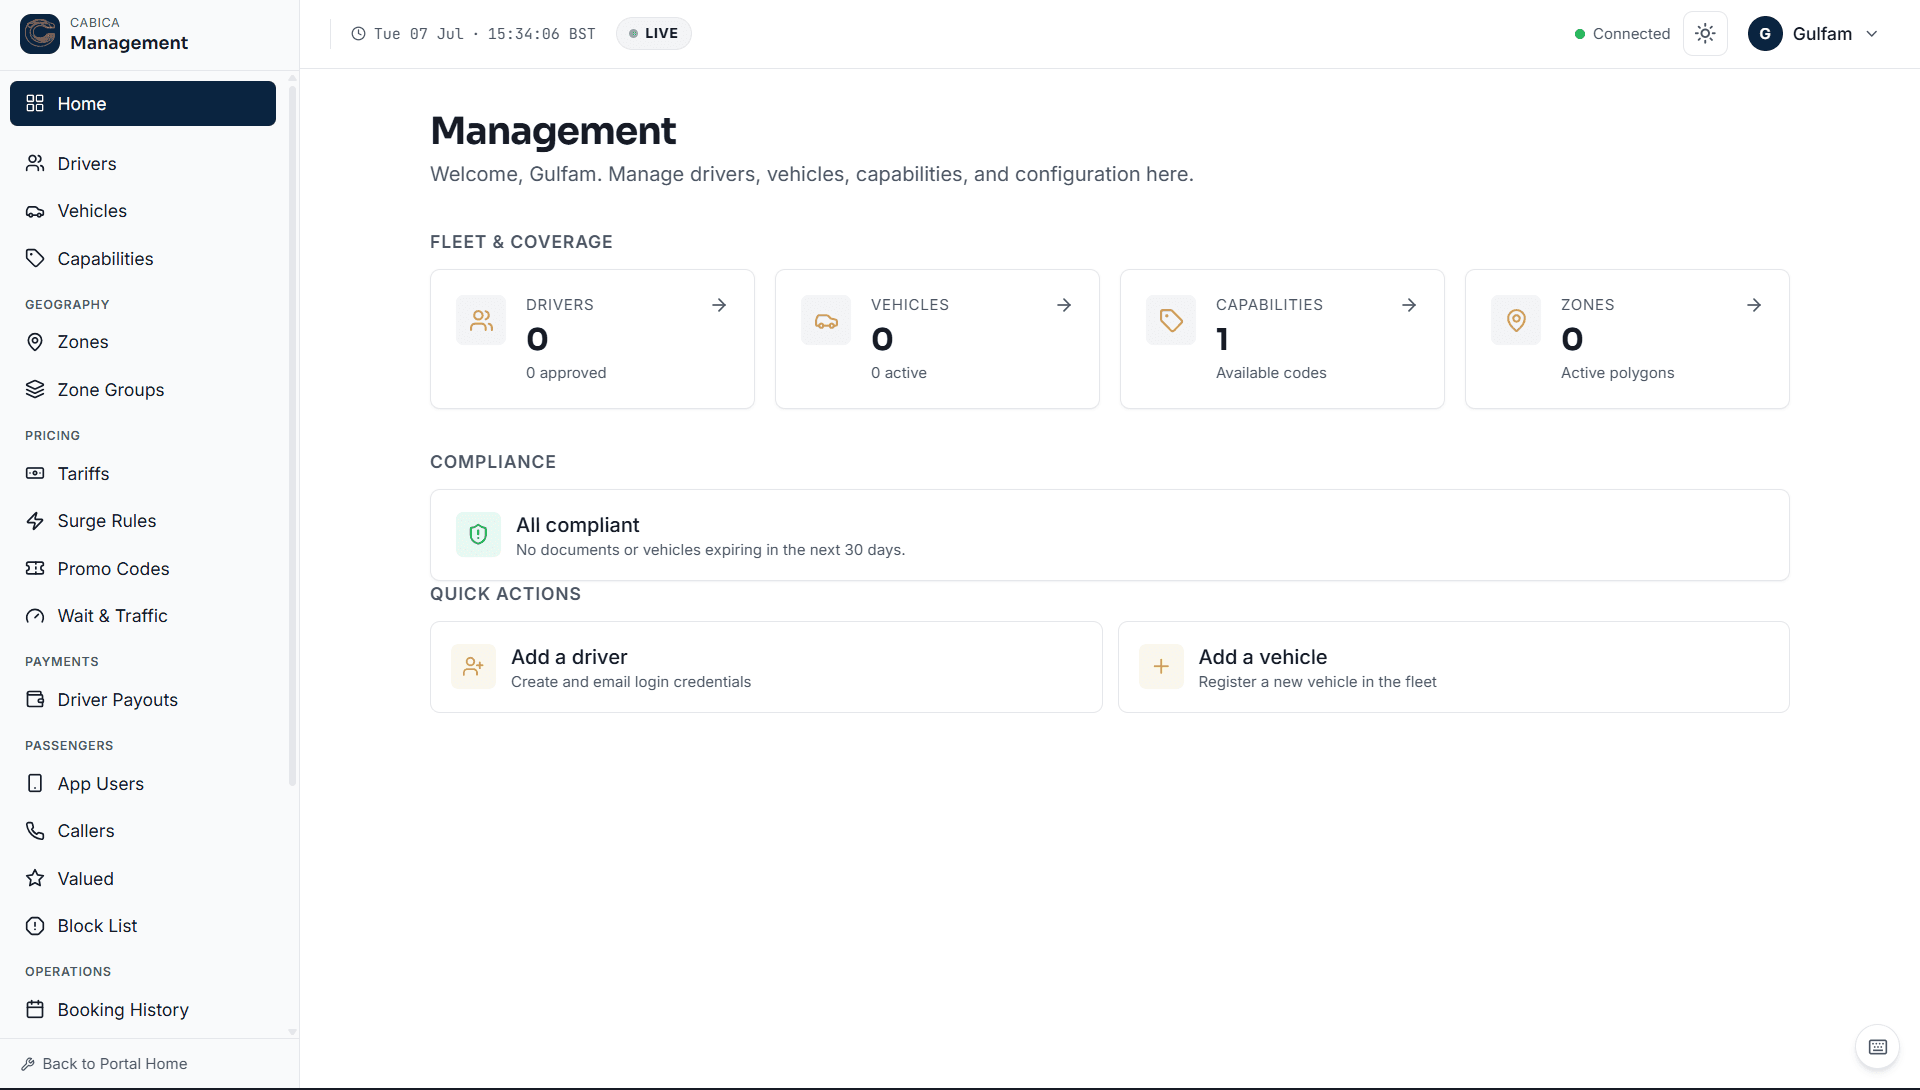
Task: Click the Block List alert icon
Action: click(x=35, y=926)
